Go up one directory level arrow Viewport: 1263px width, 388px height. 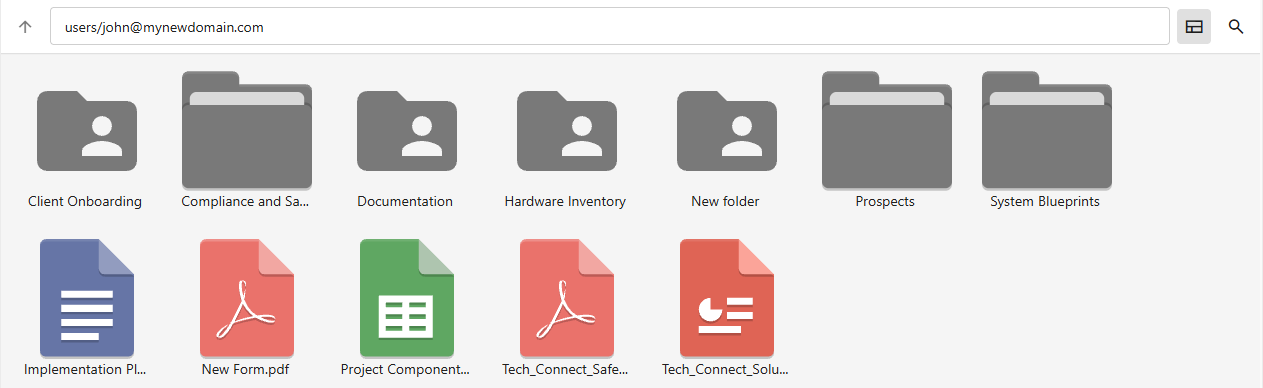25,27
